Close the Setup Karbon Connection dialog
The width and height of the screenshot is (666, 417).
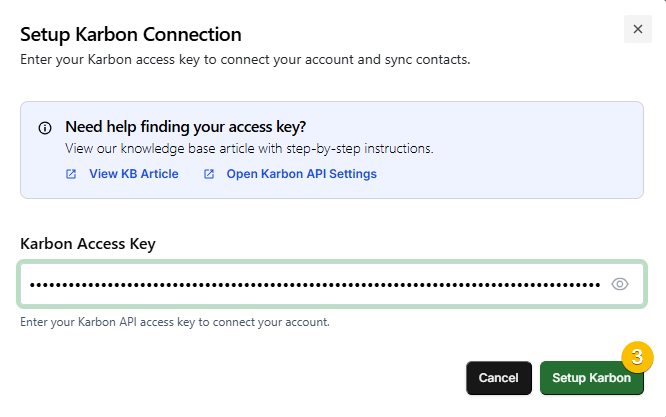637,30
